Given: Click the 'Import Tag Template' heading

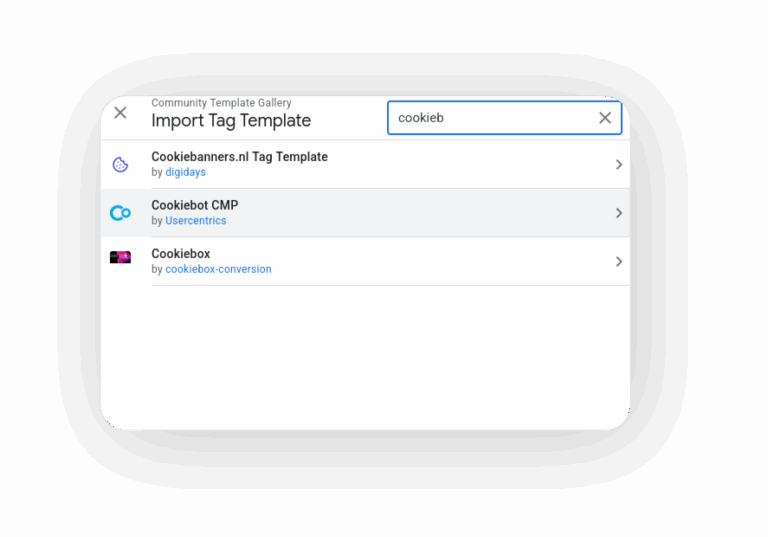Looking at the screenshot, I should [231, 121].
